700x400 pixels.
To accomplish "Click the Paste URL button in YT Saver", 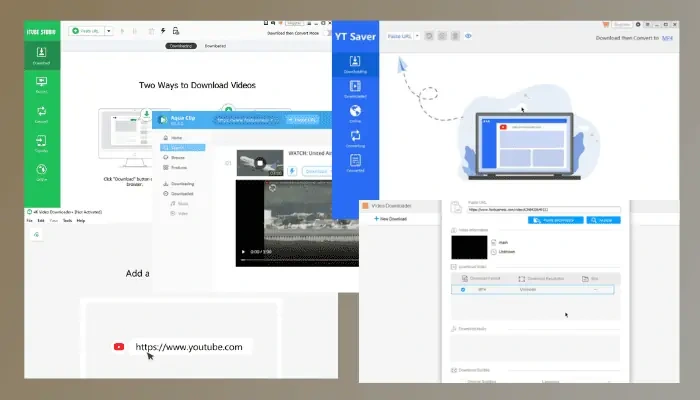I will click(x=399, y=36).
